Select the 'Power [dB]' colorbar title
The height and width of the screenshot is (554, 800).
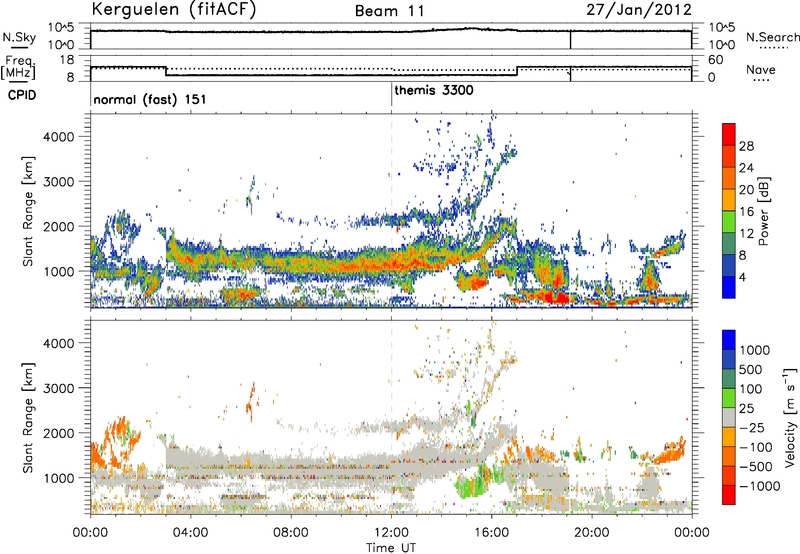764,211
